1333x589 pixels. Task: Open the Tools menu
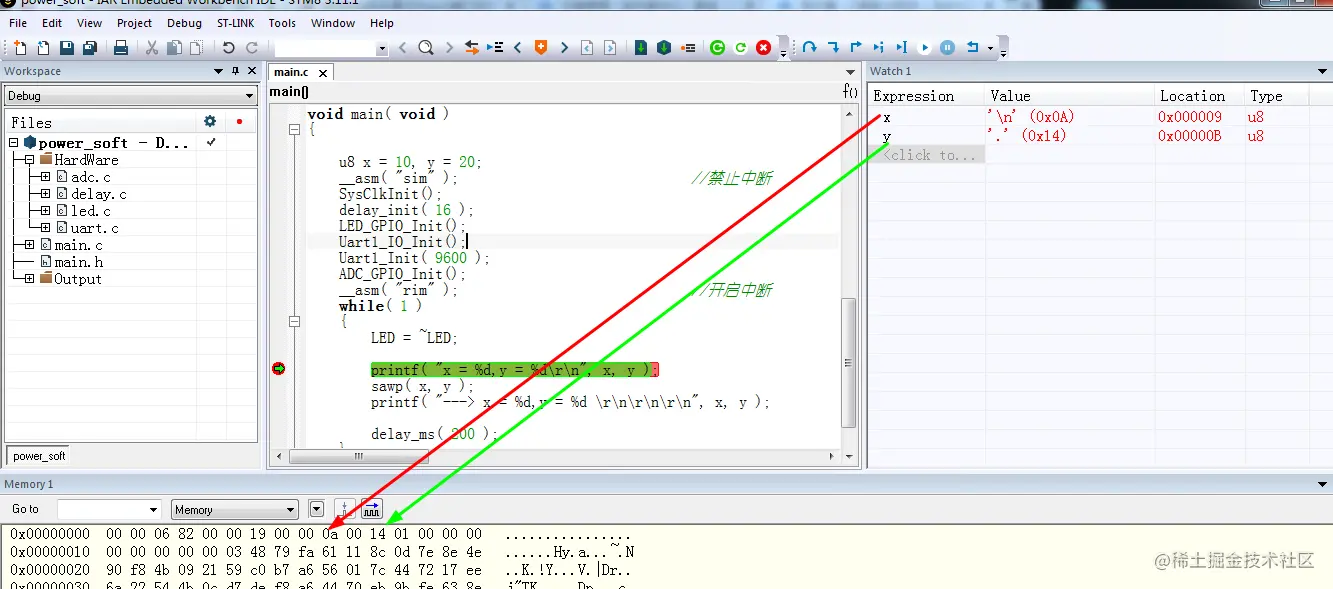pyautogui.click(x=282, y=23)
